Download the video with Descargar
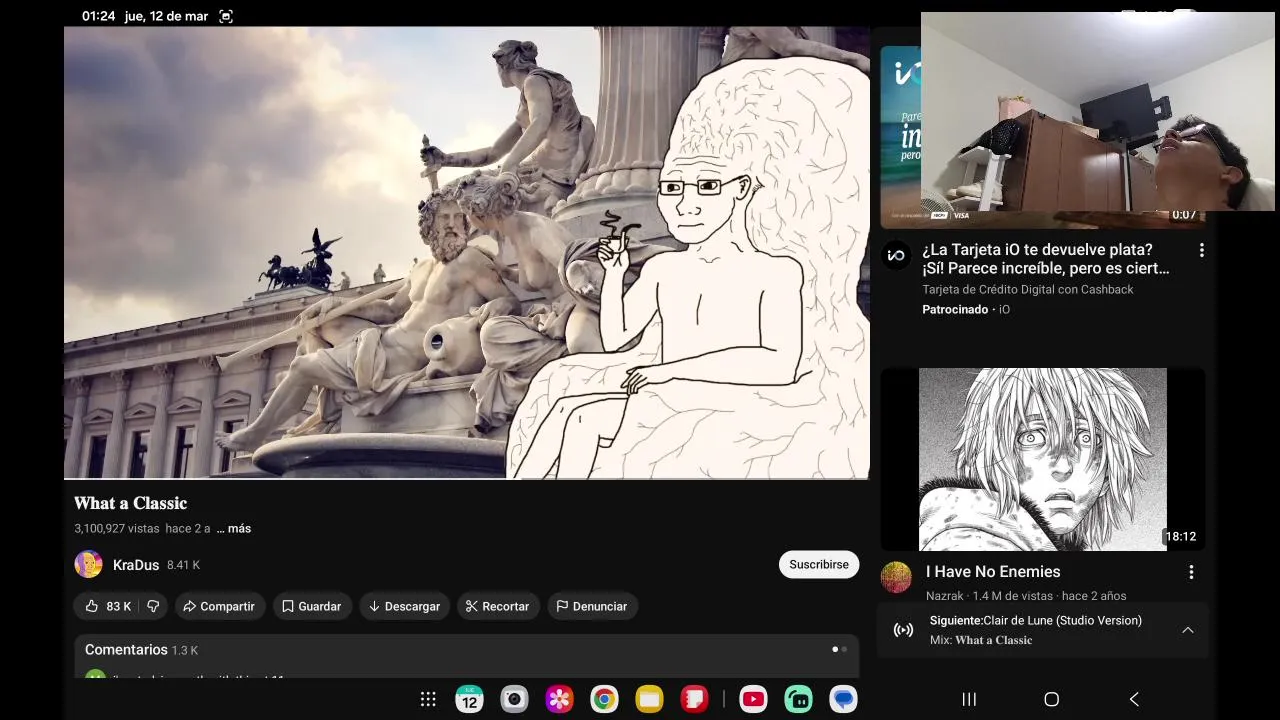Image resolution: width=1280 pixels, height=720 pixels. coord(405,606)
